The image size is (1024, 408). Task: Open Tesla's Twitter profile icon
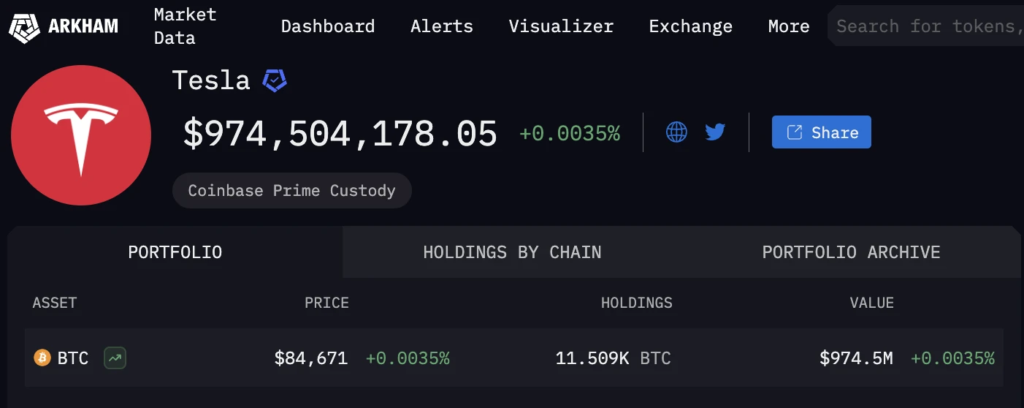coord(715,132)
